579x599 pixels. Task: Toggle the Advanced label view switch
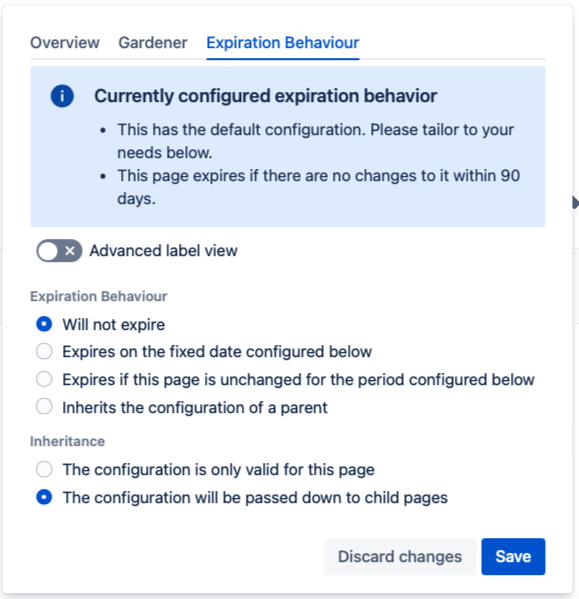click(59, 251)
